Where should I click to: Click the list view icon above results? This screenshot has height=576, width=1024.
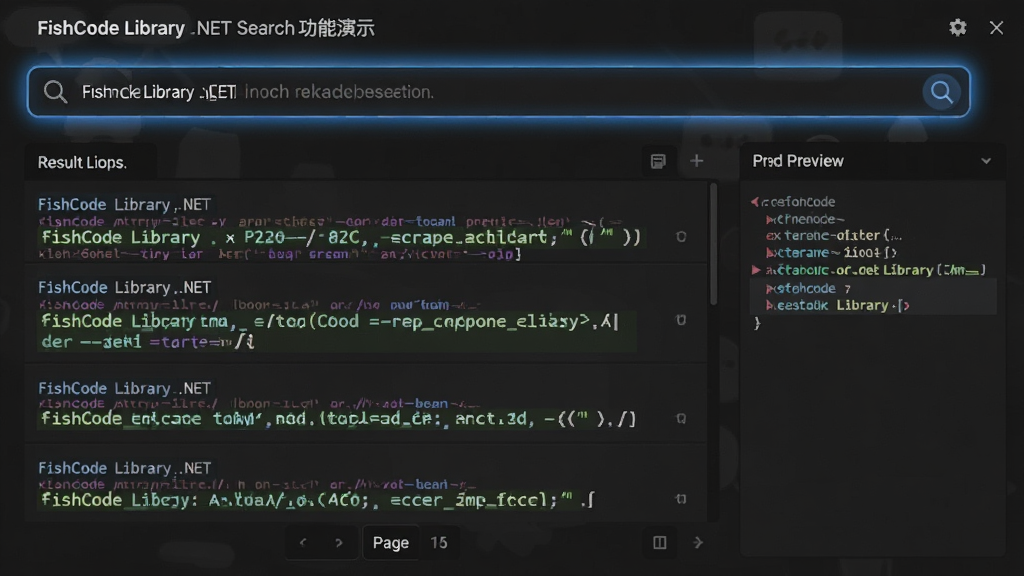[658, 161]
